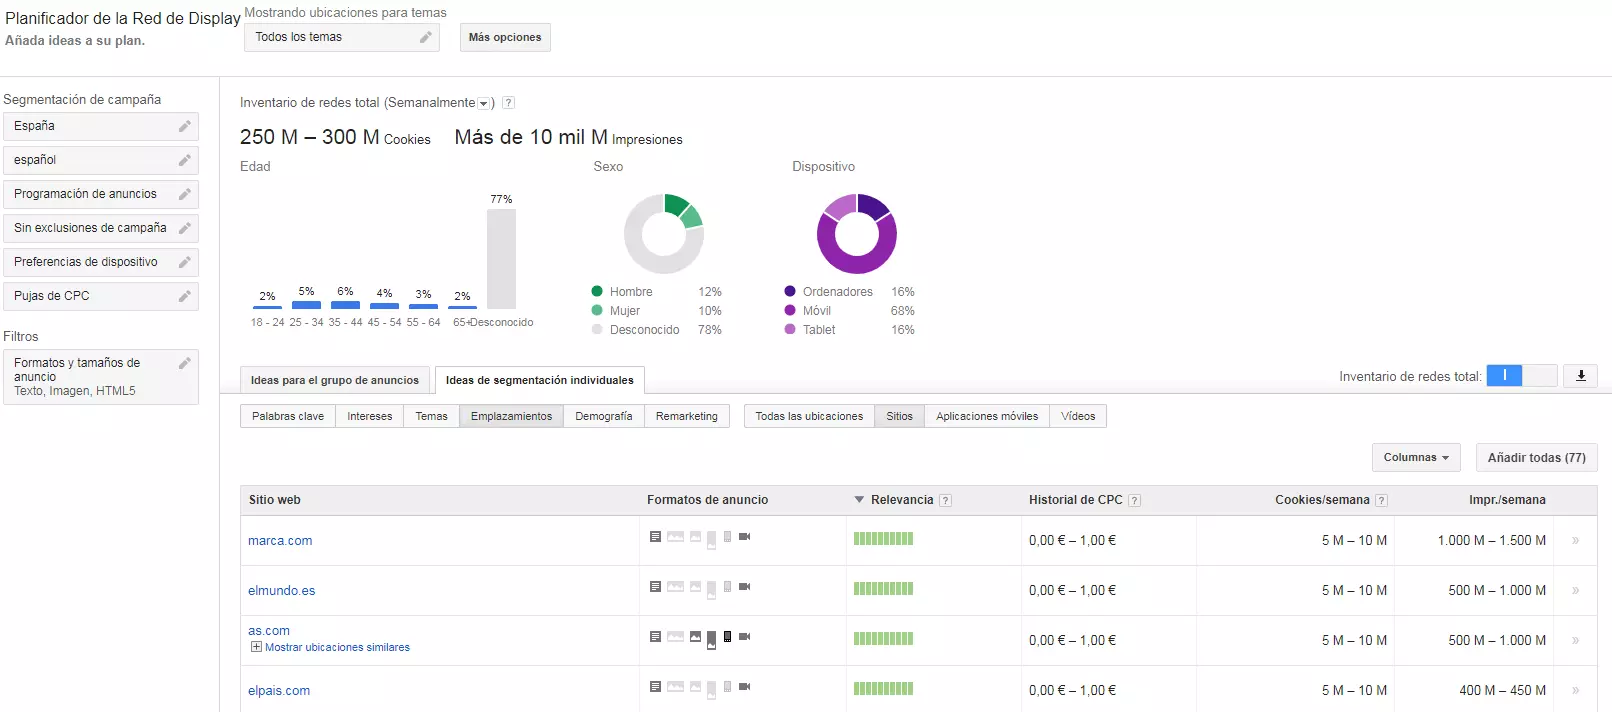Click the Más opciones button
This screenshot has height=712, width=1612.
click(x=504, y=37)
